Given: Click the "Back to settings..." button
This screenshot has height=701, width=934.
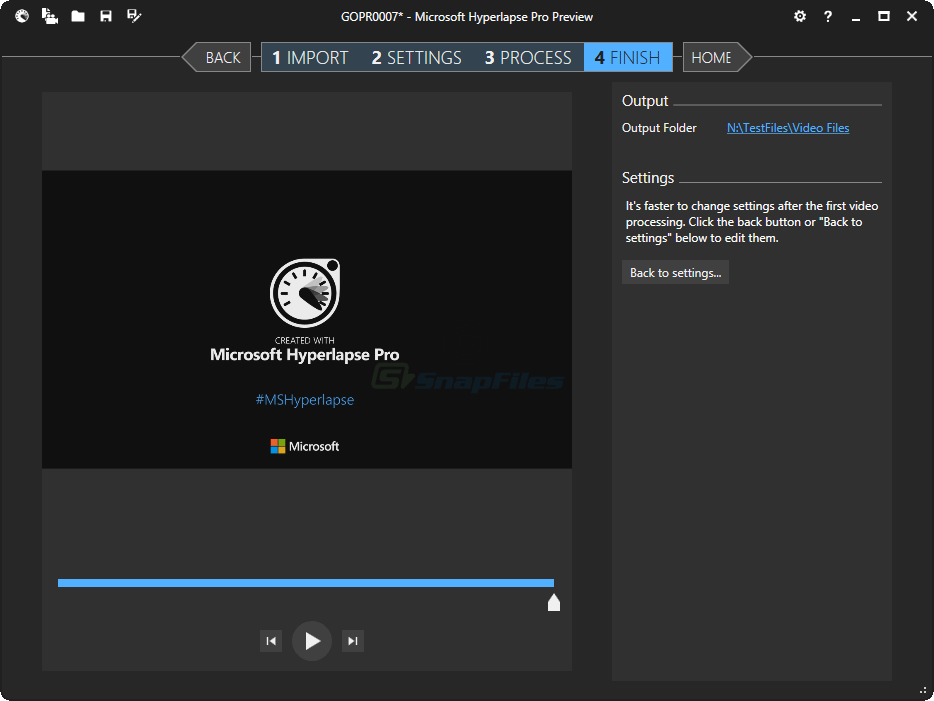Looking at the screenshot, I should [675, 273].
